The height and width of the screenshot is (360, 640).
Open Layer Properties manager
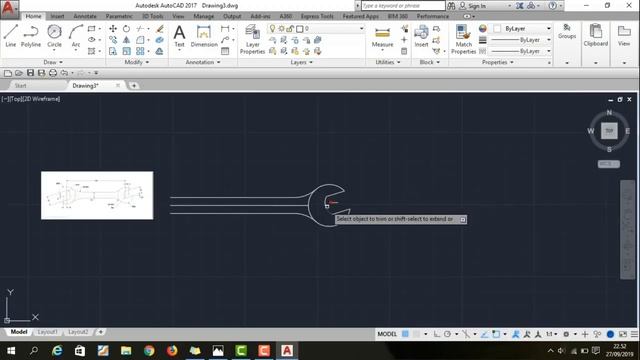(252, 39)
